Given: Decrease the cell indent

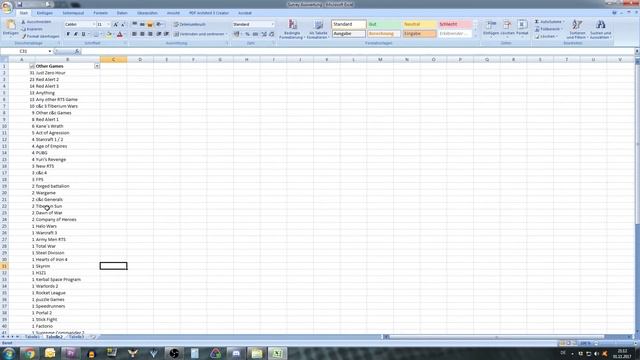Looking at the screenshot, I should pyautogui.click(x=159, y=34).
